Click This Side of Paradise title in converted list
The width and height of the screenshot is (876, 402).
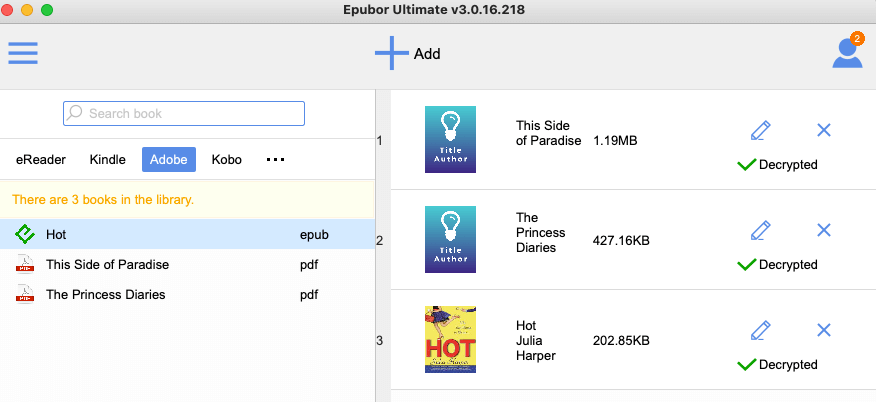point(549,133)
